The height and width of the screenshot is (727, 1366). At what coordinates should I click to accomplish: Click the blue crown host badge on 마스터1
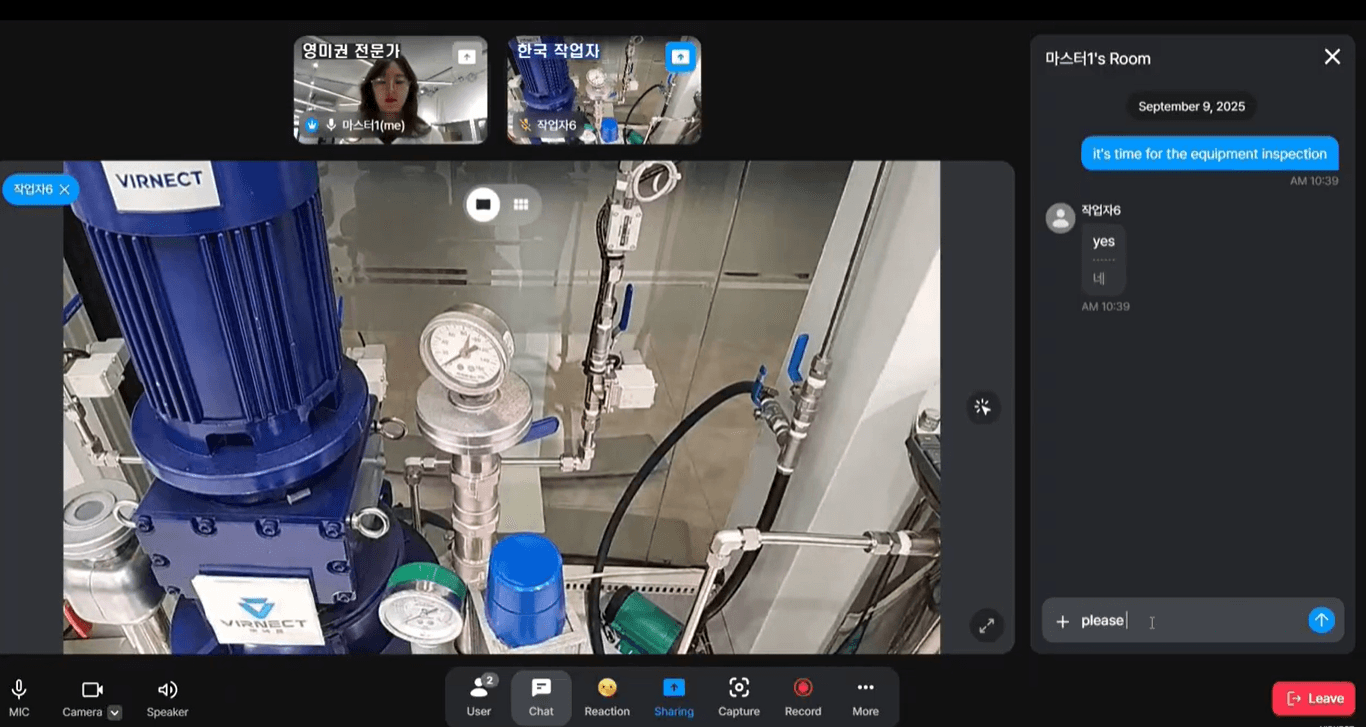tap(311, 125)
